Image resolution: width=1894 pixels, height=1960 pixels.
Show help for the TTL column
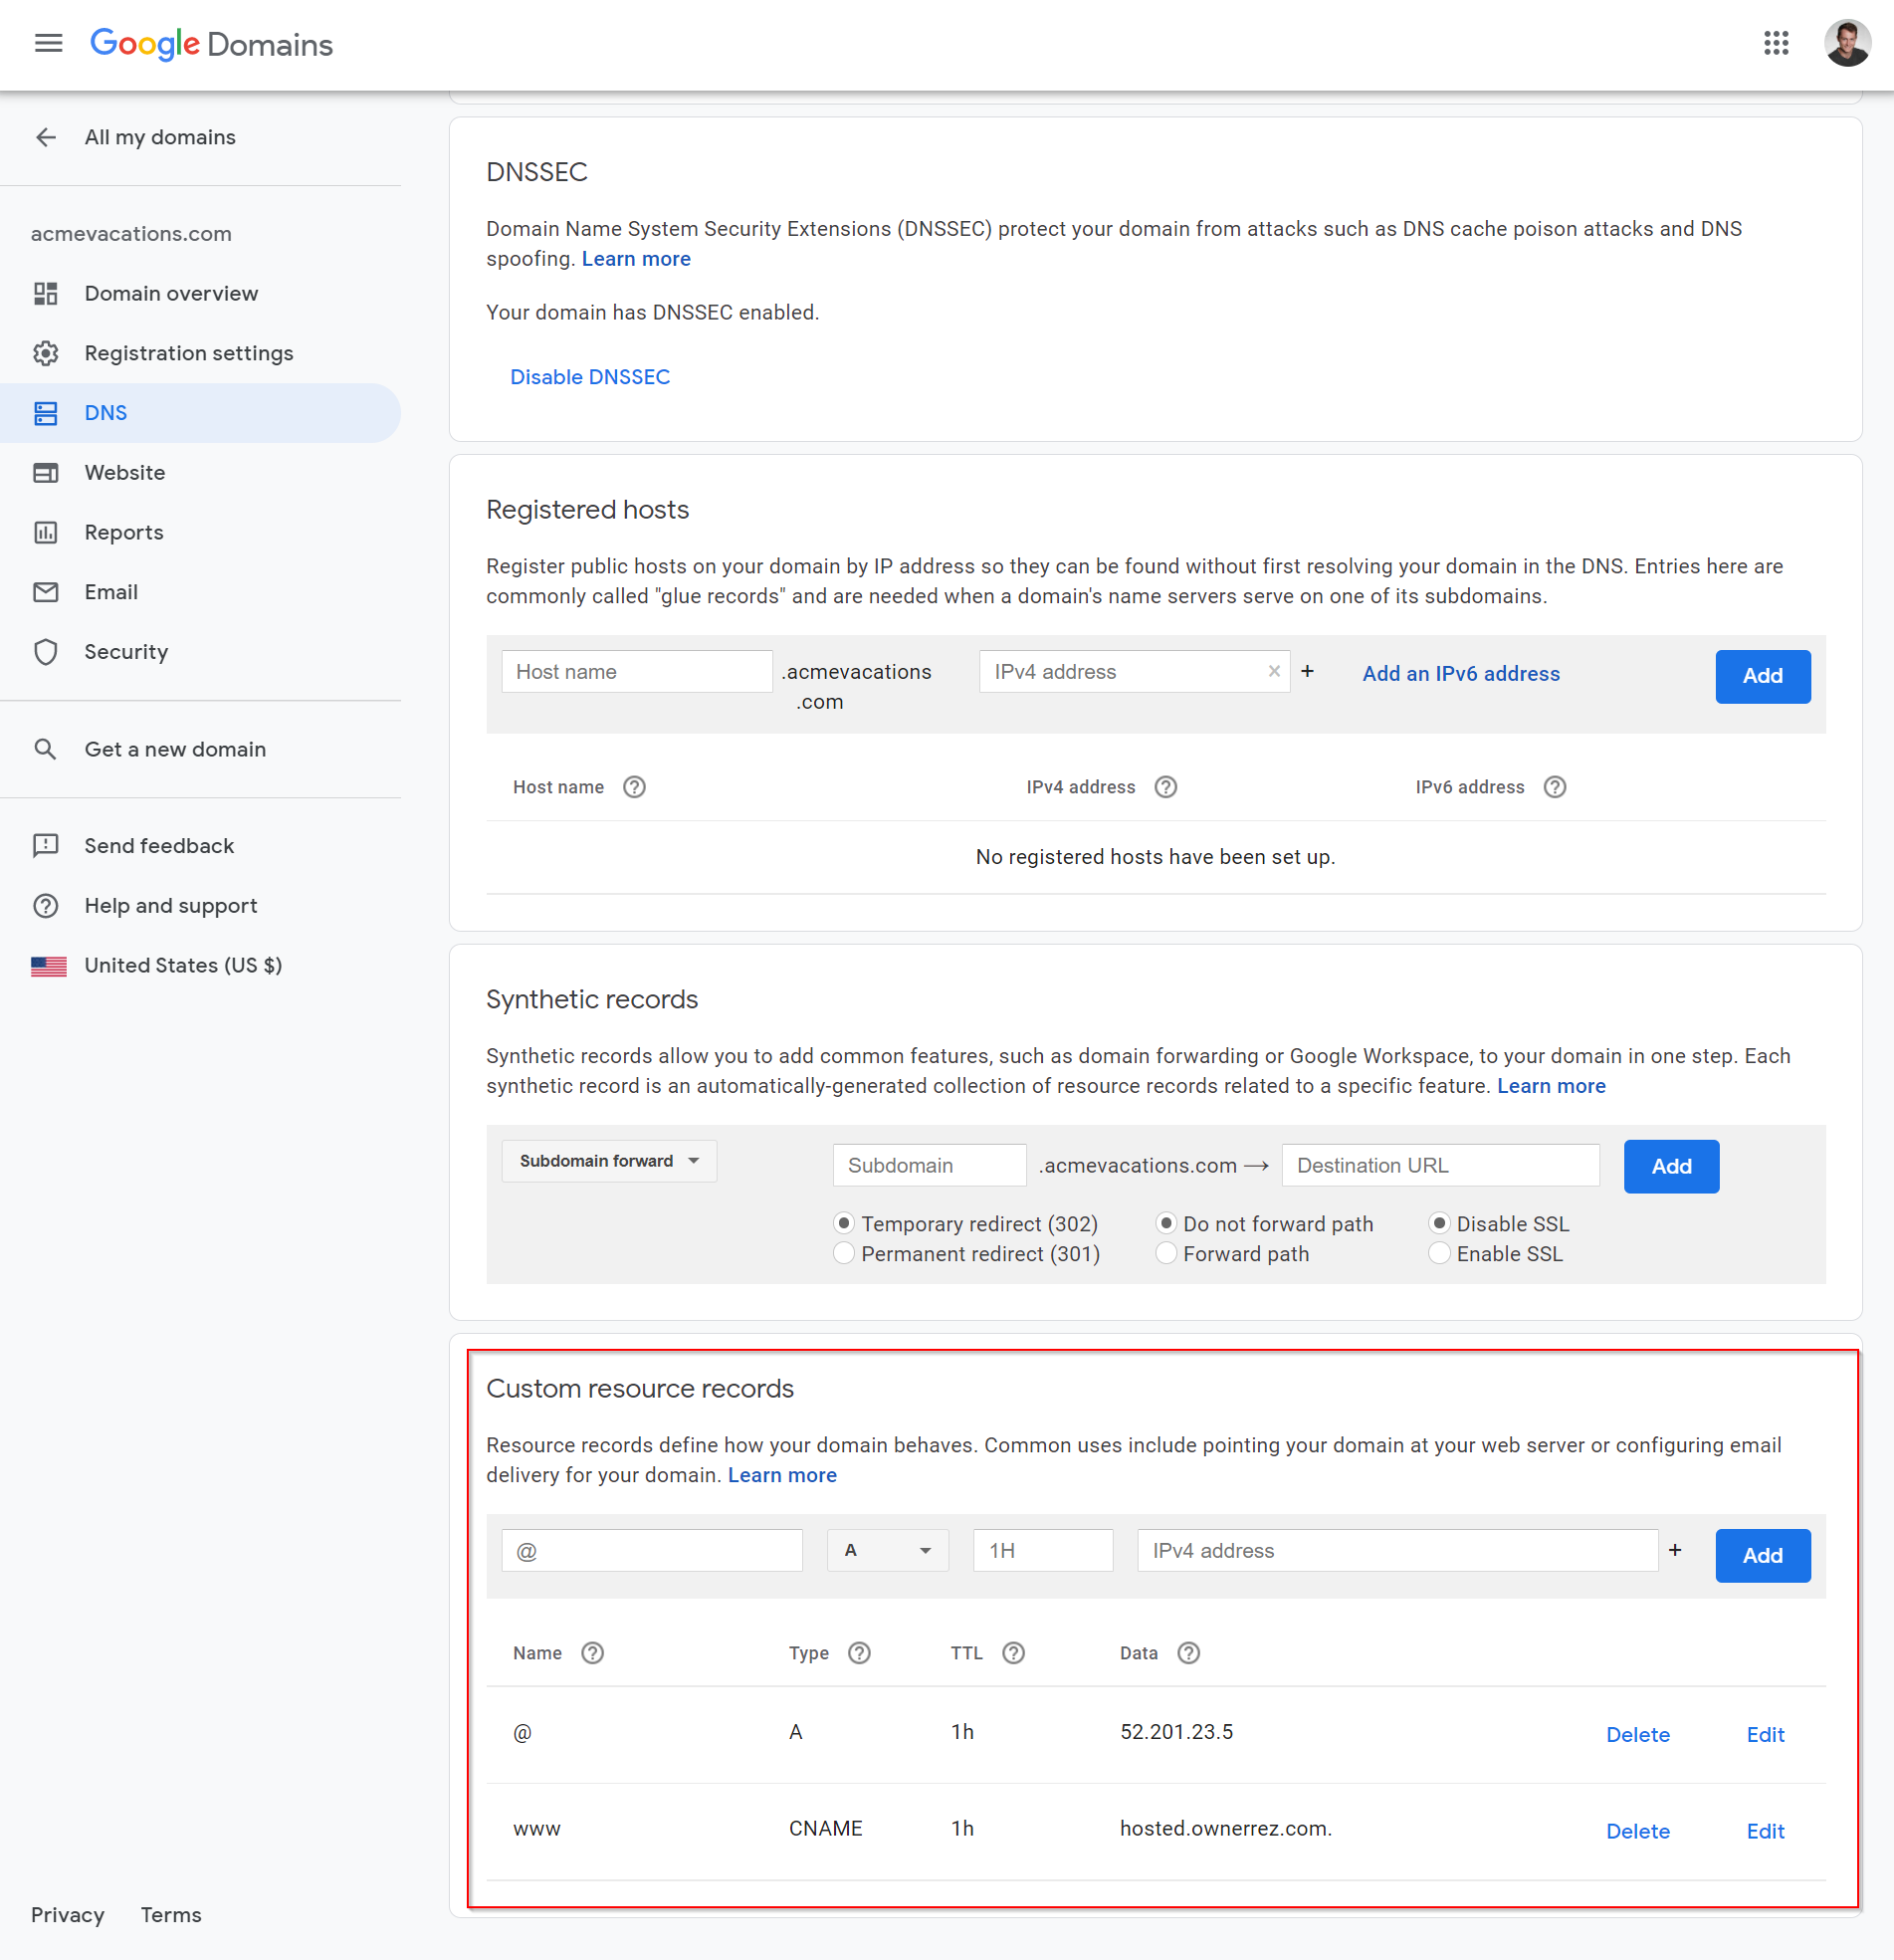pos(1013,1653)
